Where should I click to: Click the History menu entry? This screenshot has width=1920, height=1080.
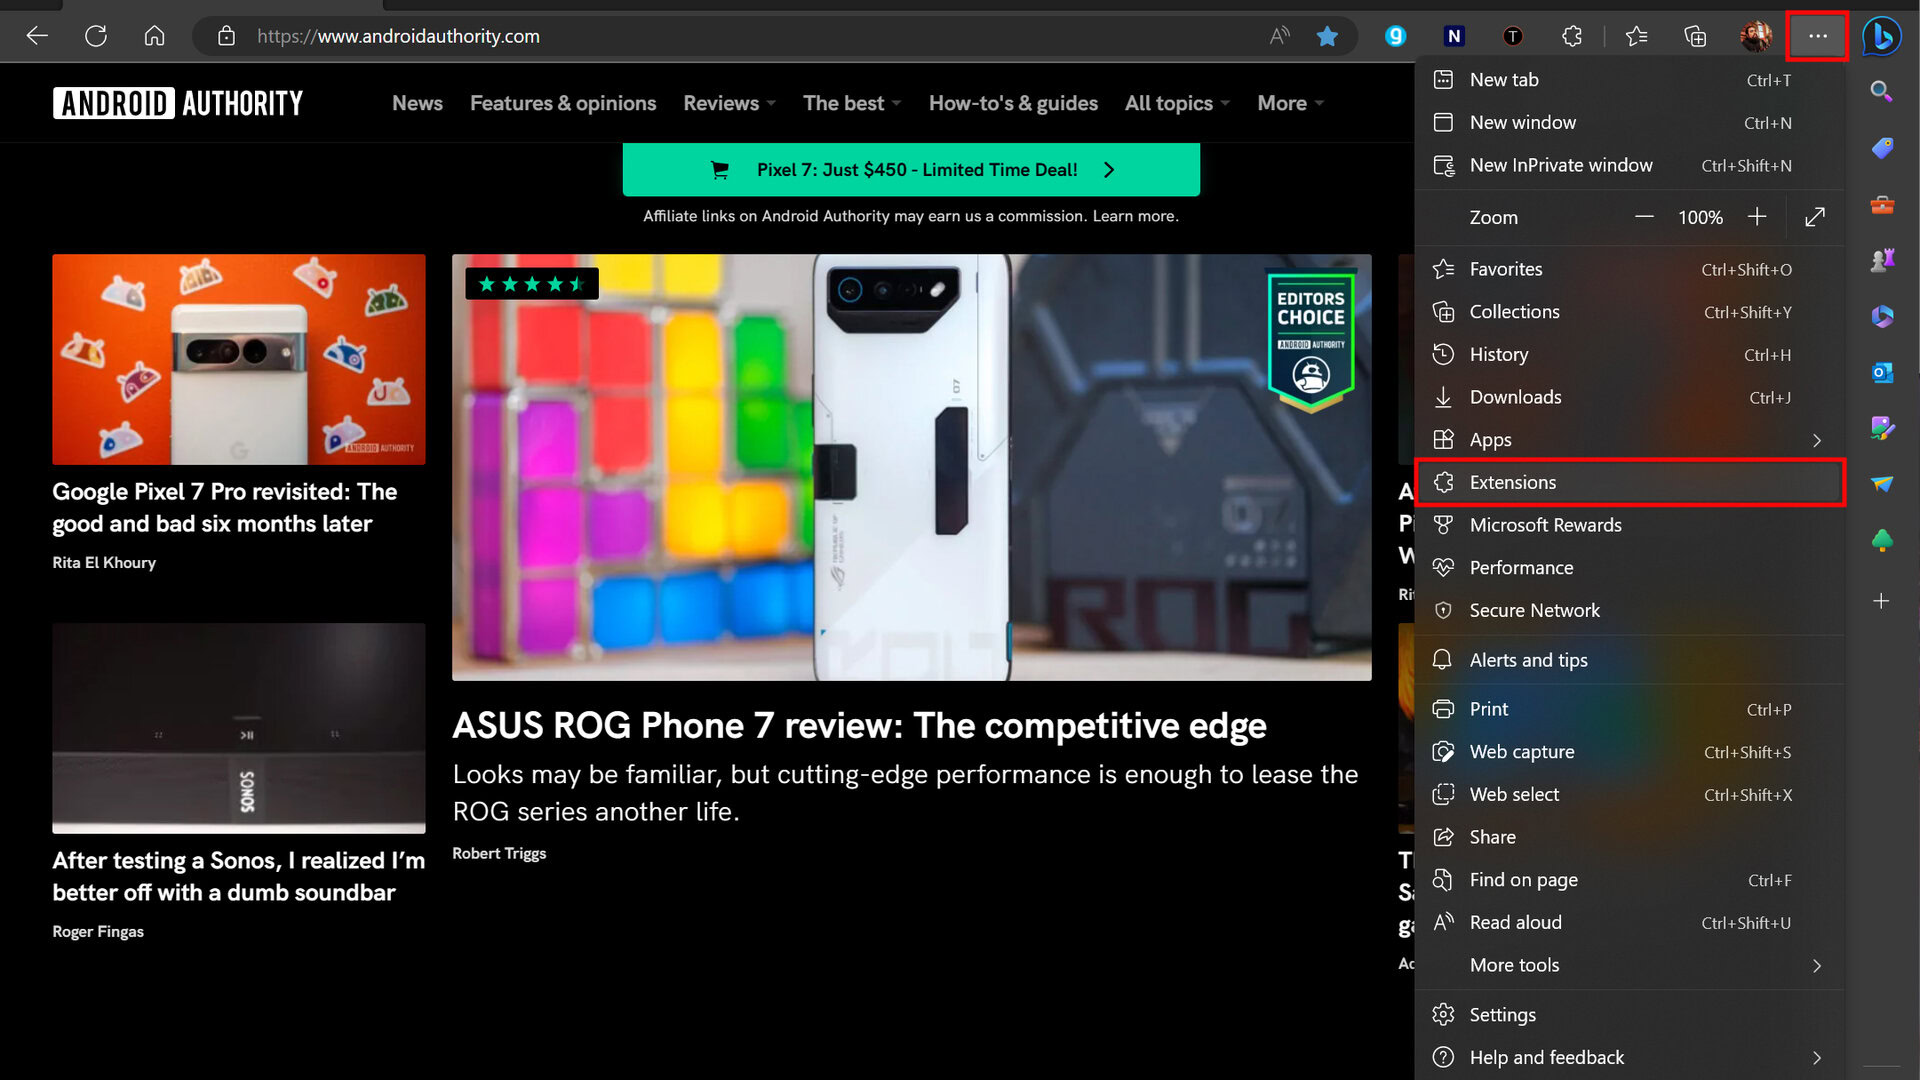(1498, 353)
